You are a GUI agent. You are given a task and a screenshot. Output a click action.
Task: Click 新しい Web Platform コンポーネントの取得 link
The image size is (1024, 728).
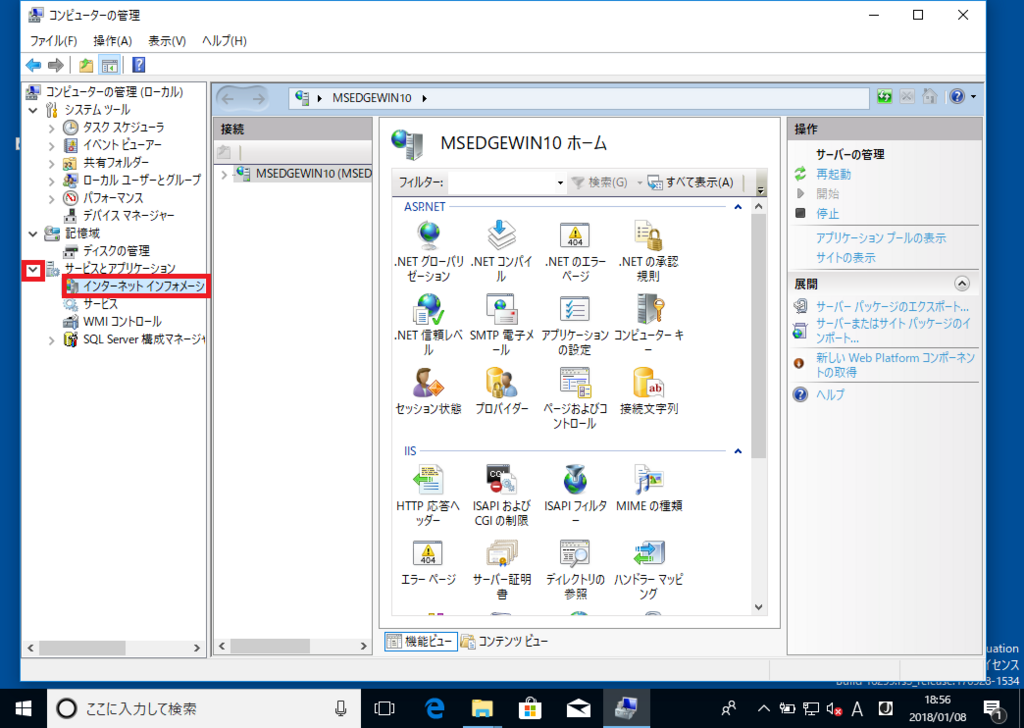coord(895,365)
